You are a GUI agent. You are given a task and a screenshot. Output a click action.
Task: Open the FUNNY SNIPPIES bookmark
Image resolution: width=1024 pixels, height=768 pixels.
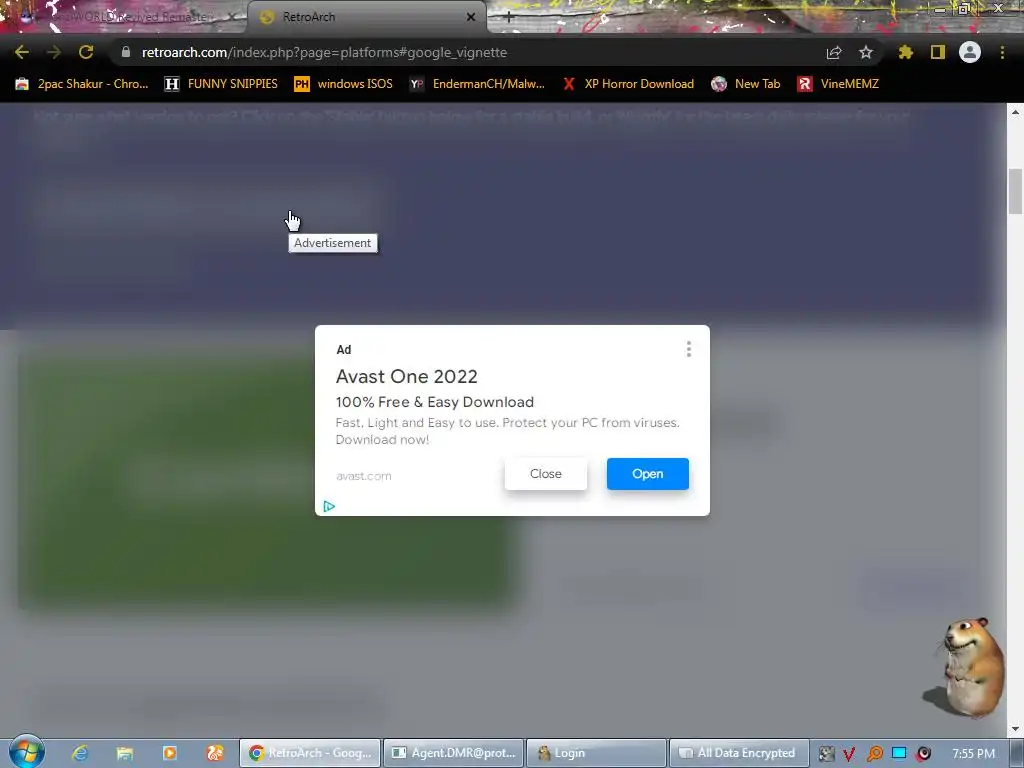point(221,84)
